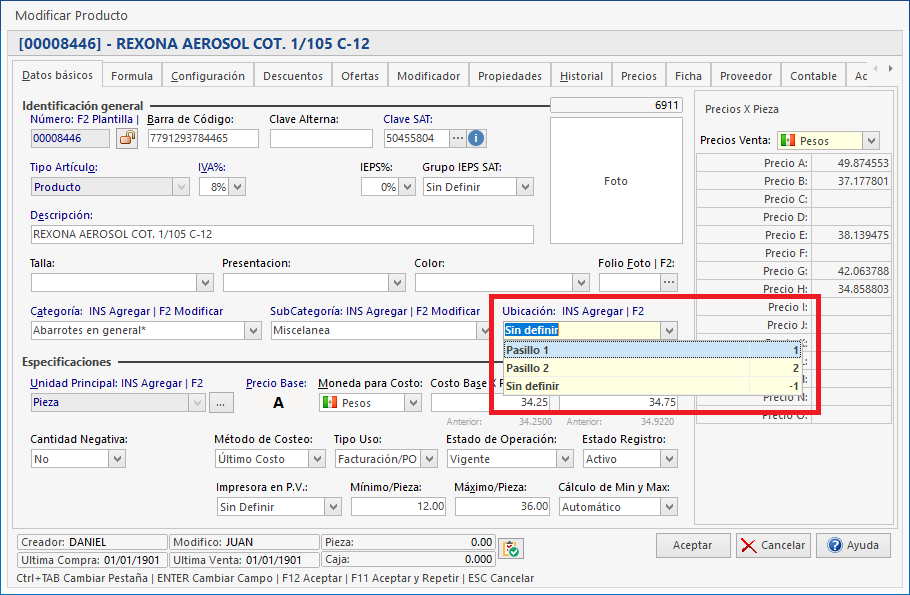Click the Aceptar button
Screen dimensions: 910x595
693,545
